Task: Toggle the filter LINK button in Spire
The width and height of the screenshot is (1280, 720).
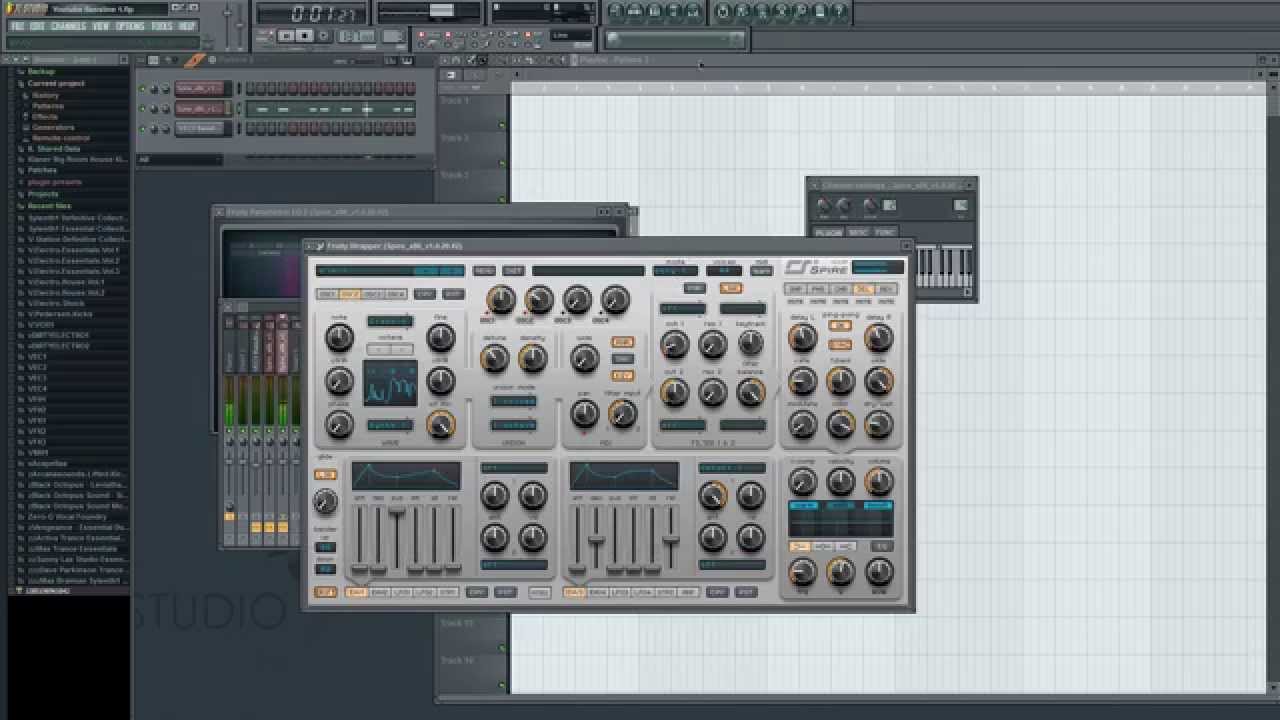Action: point(731,288)
